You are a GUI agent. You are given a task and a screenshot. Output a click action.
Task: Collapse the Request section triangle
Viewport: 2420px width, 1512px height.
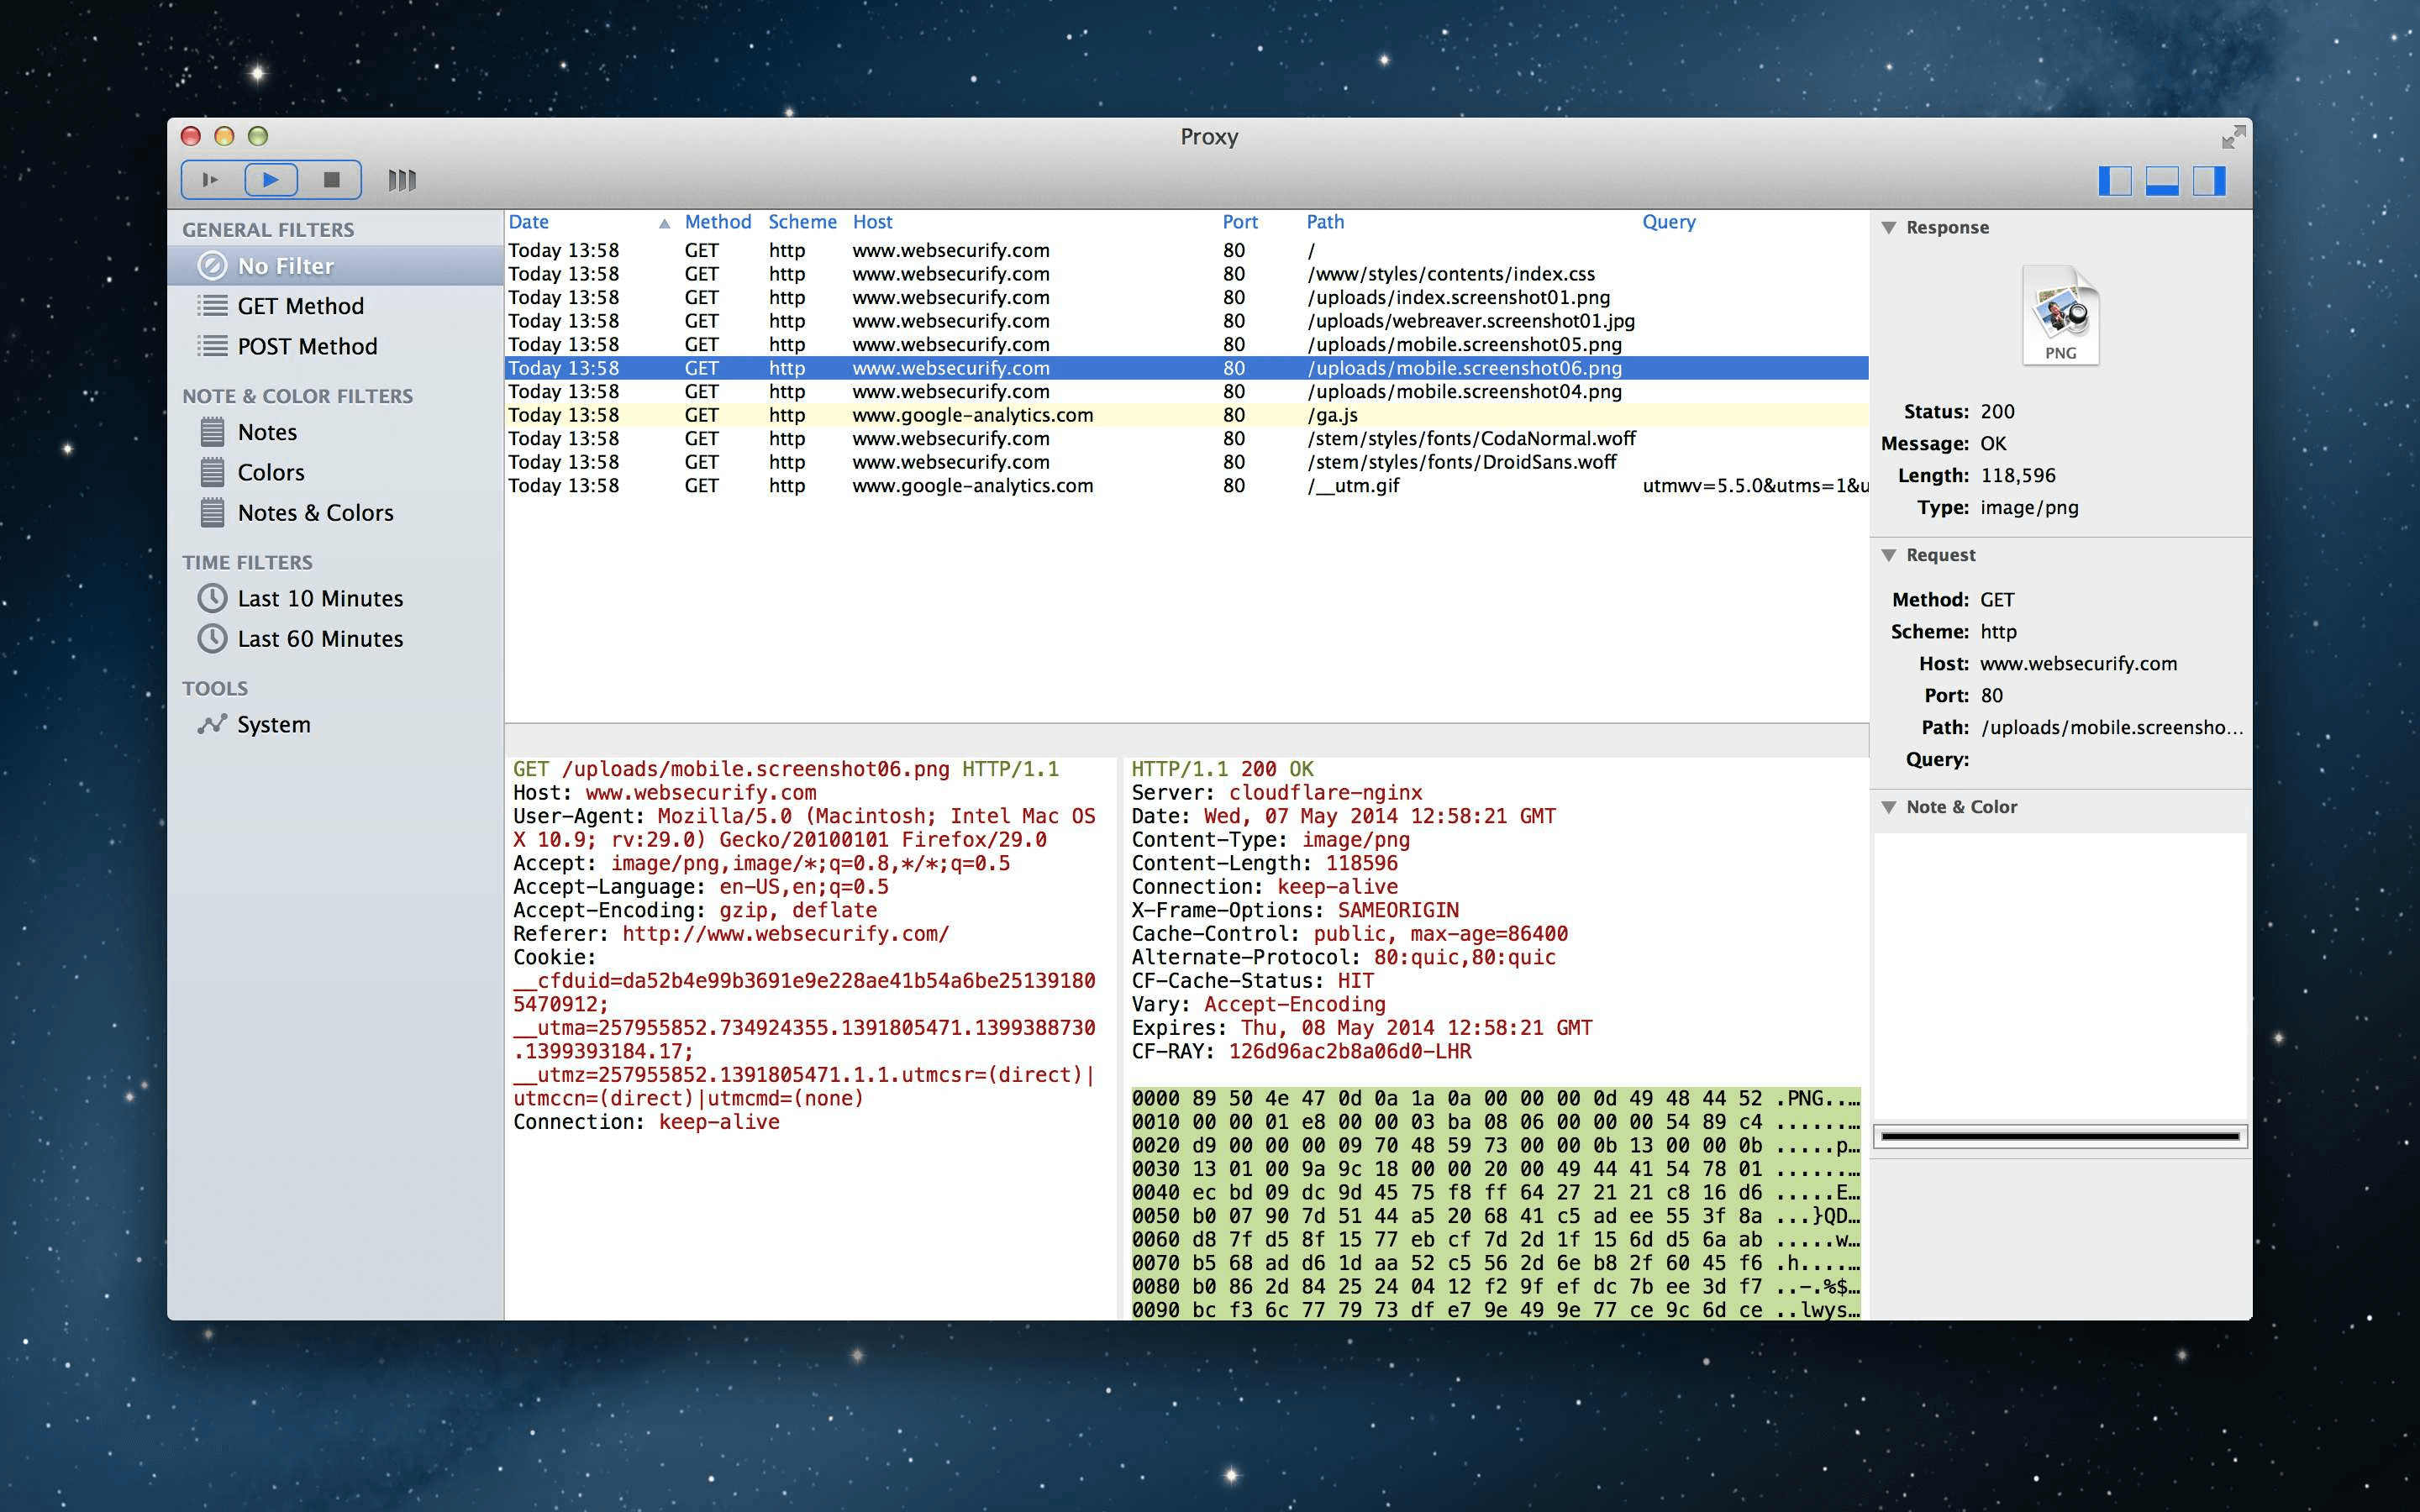1888,555
